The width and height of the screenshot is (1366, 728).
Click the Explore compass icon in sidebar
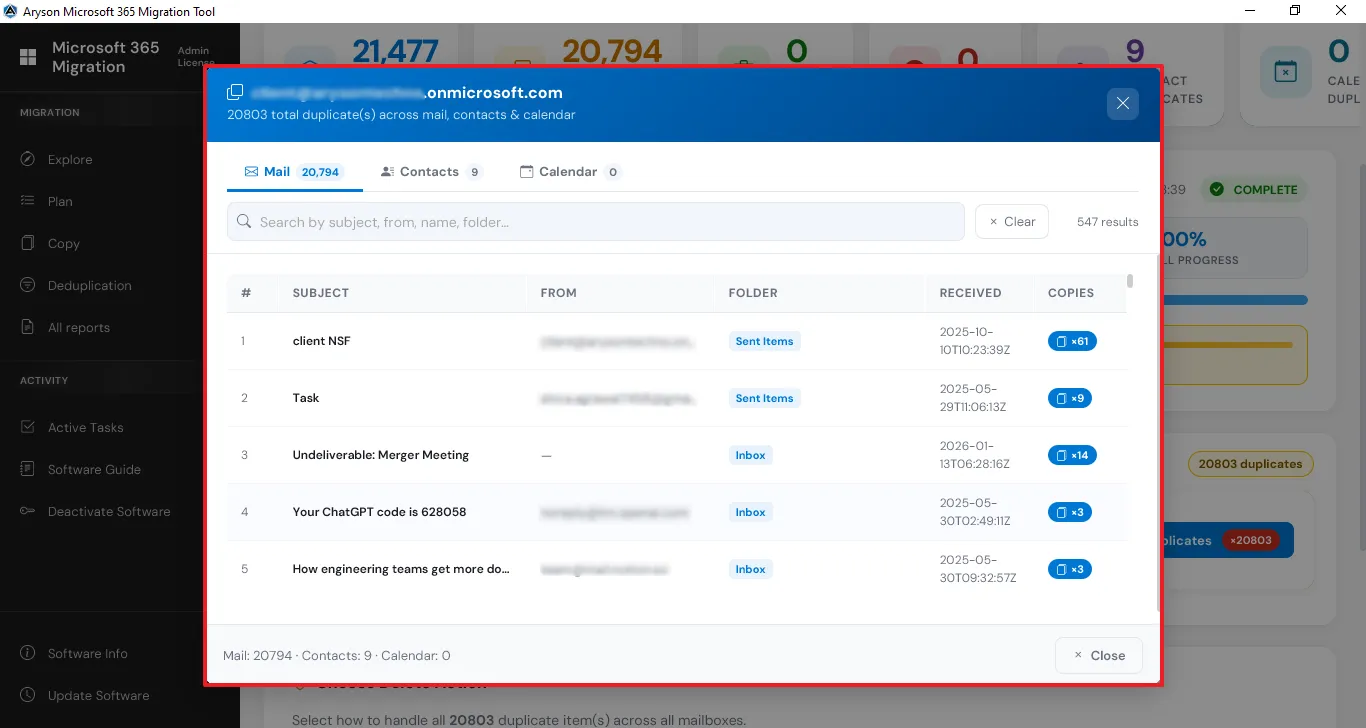(x=28, y=159)
